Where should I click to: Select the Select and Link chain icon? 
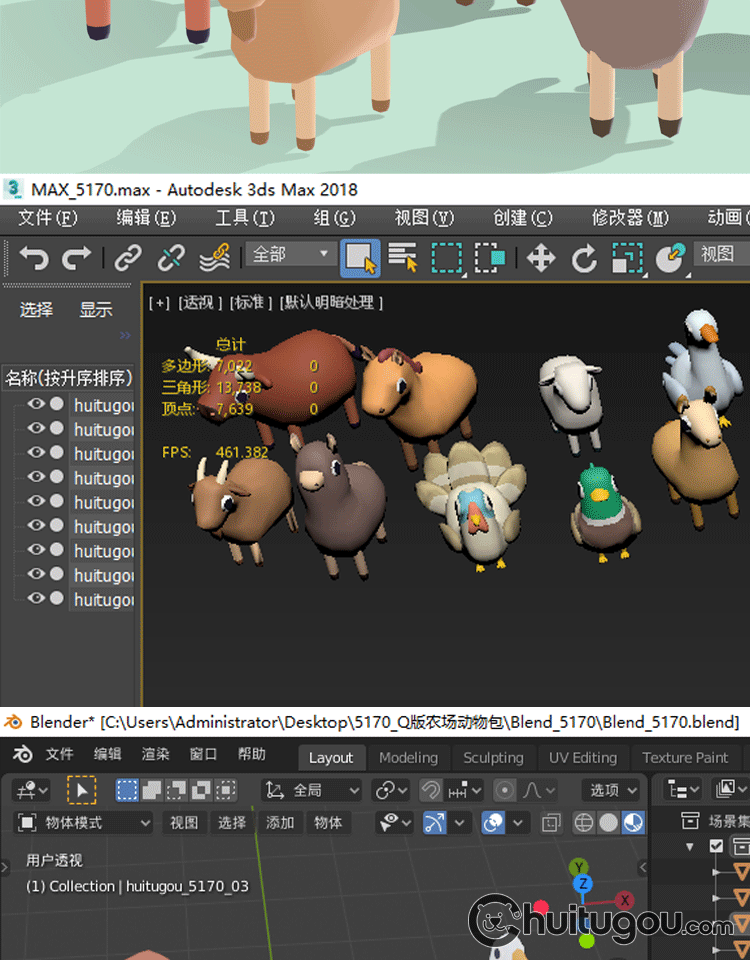[127, 259]
